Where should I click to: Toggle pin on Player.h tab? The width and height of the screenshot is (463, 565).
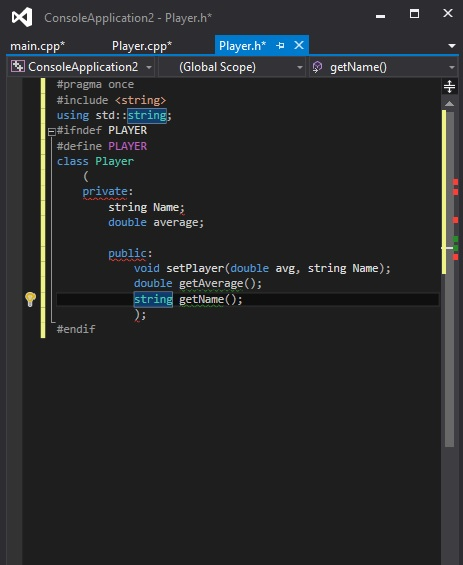(280, 45)
